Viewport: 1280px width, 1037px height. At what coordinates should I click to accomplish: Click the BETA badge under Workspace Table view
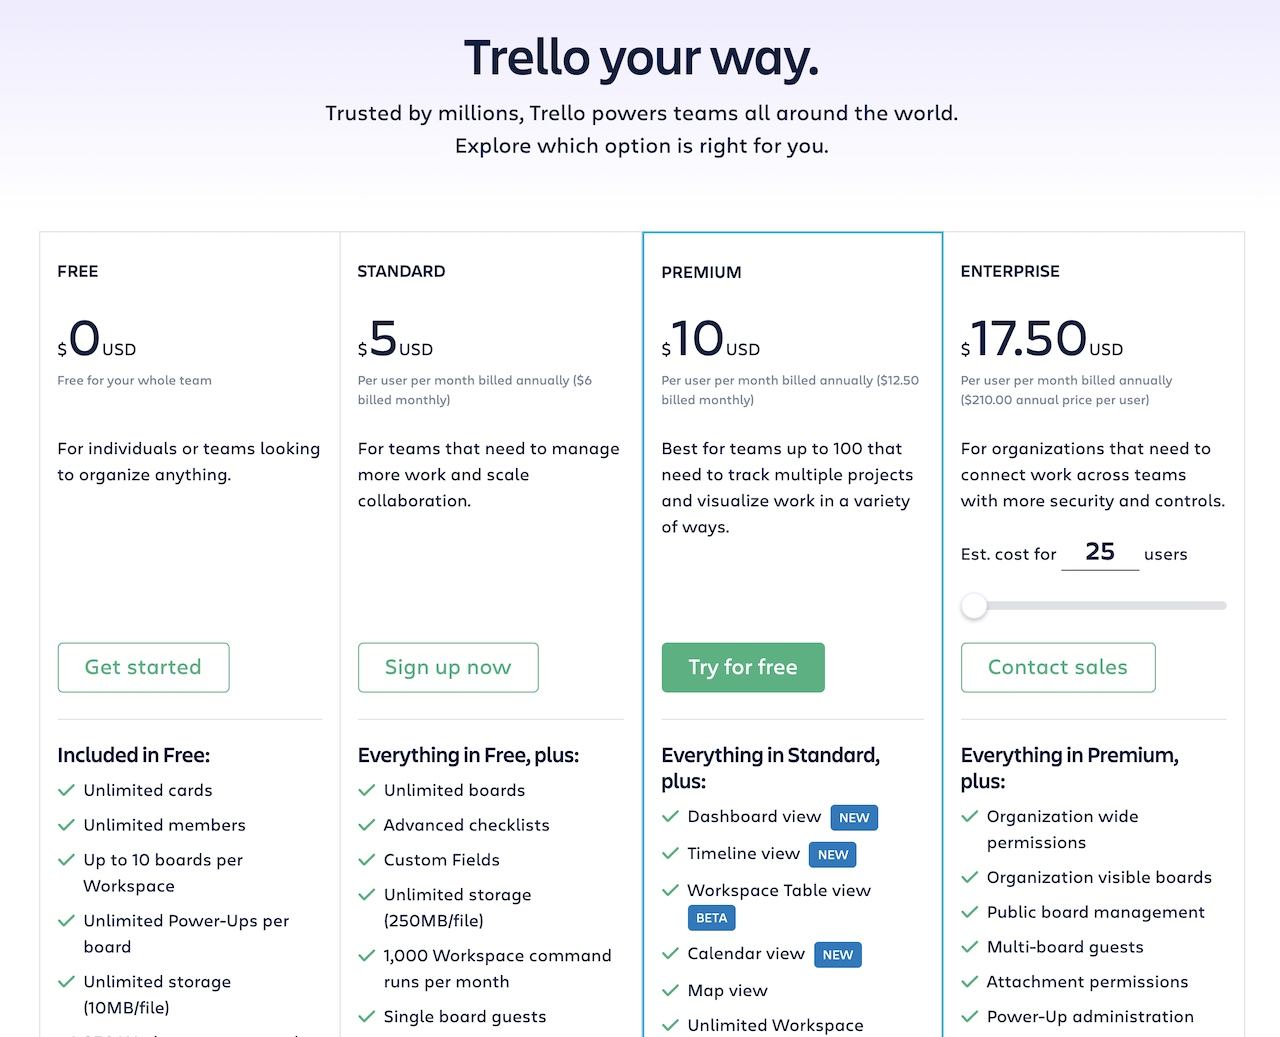pyautogui.click(x=712, y=918)
